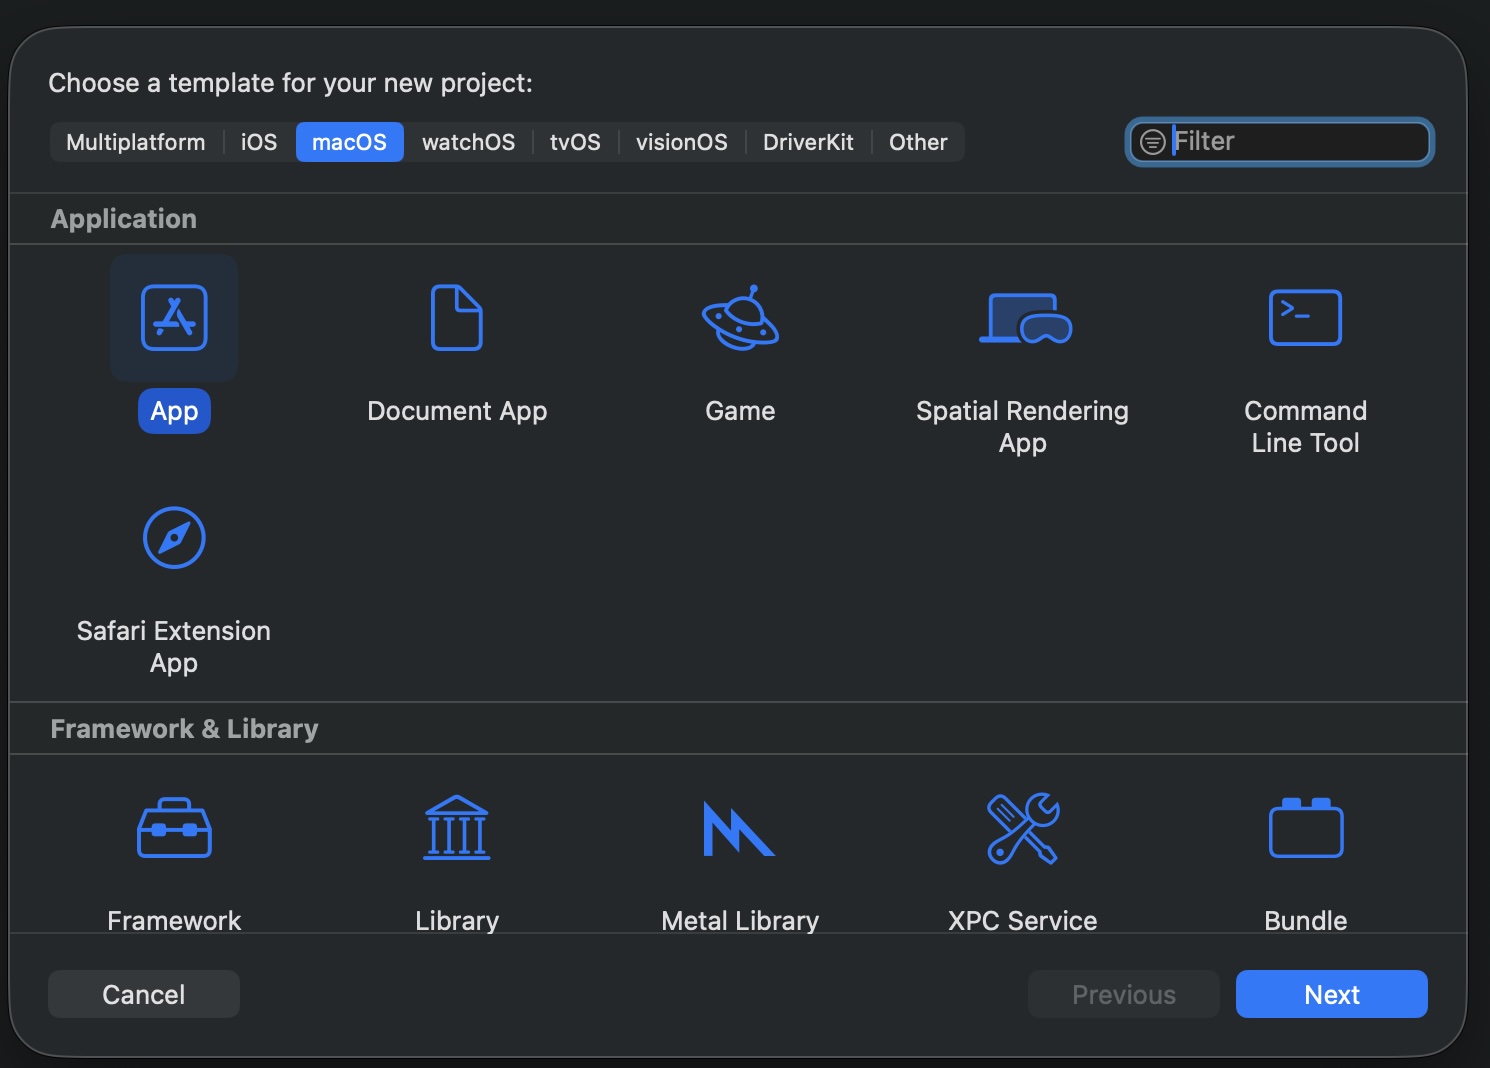
Task: Click the Metal Library label
Action: [x=740, y=920]
